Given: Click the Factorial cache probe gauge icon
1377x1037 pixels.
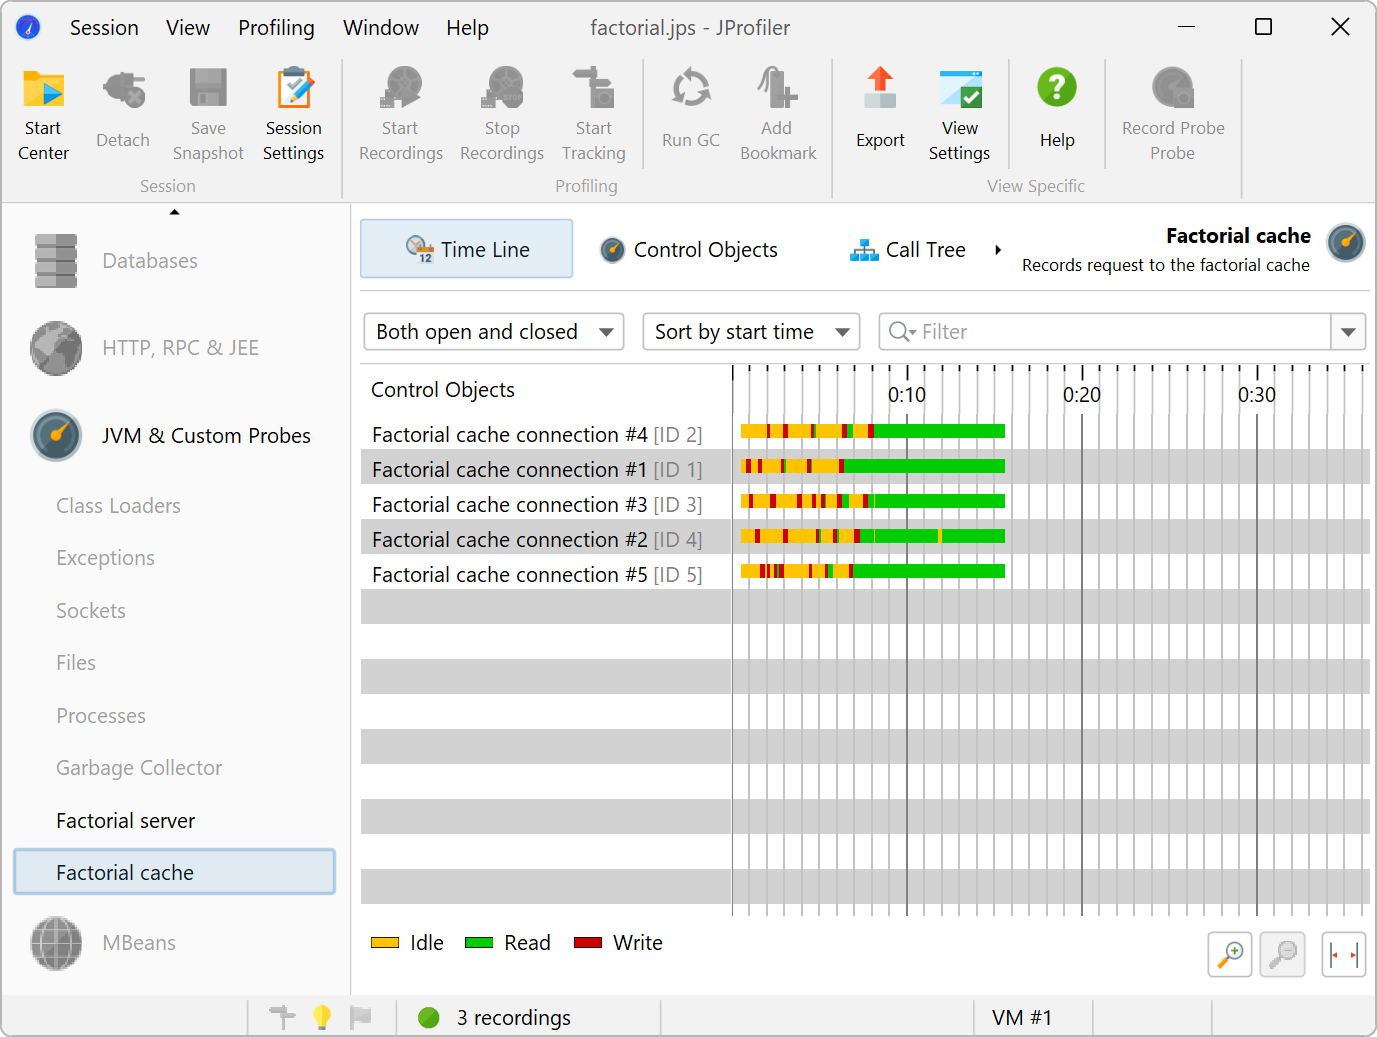Looking at the screenshot, I should 1346,243.
